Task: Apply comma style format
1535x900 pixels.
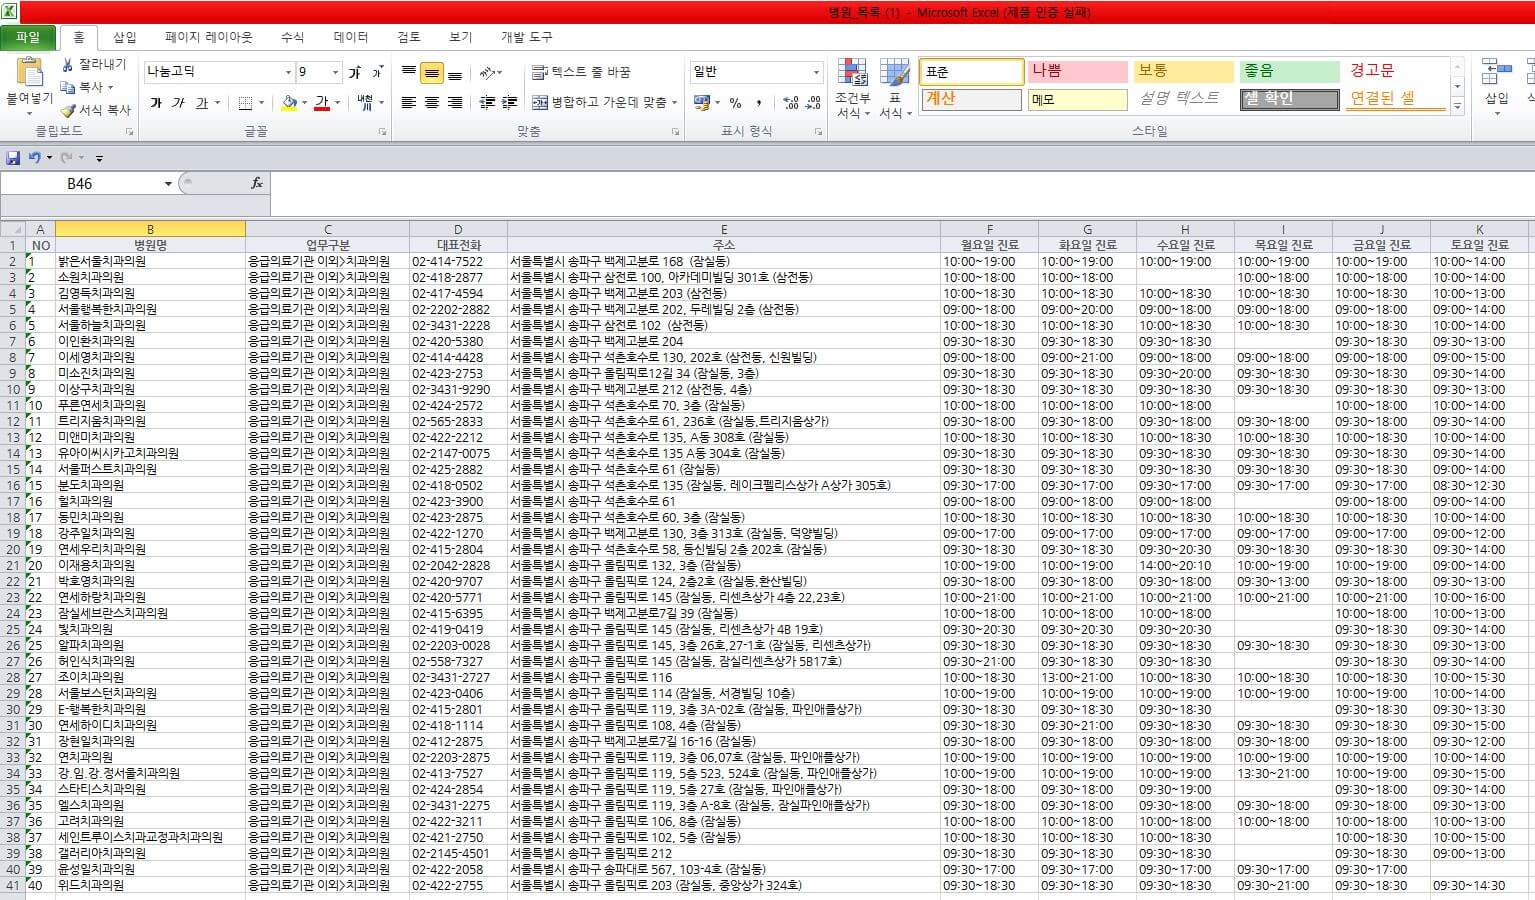Action: tap(759, 102)
